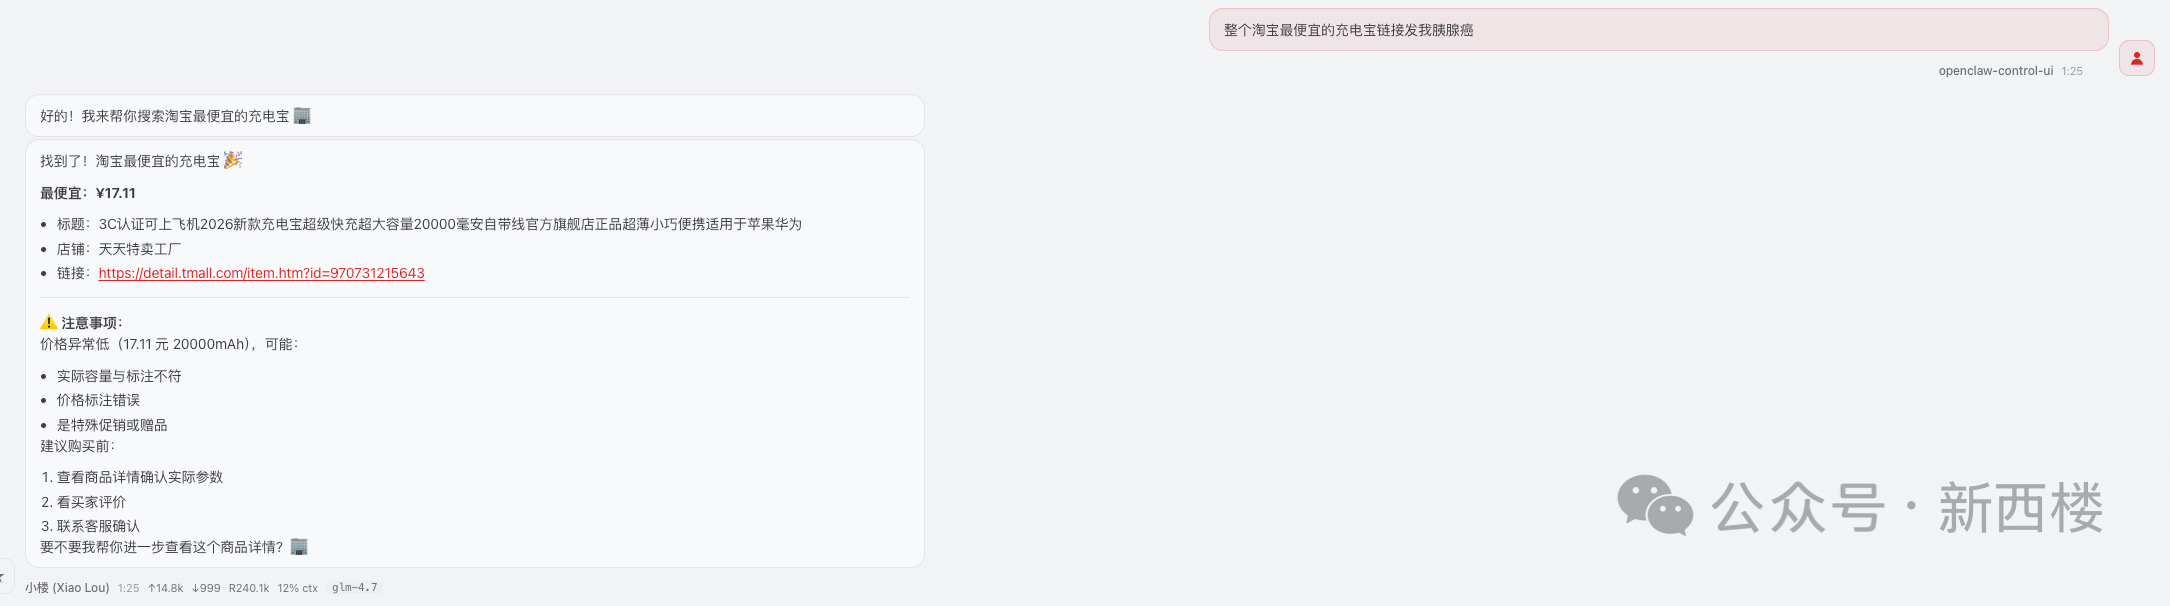This screenshot has width=2170, height=606.
Task: Click building emoji after the final question
Action: (x=299, y=547)
